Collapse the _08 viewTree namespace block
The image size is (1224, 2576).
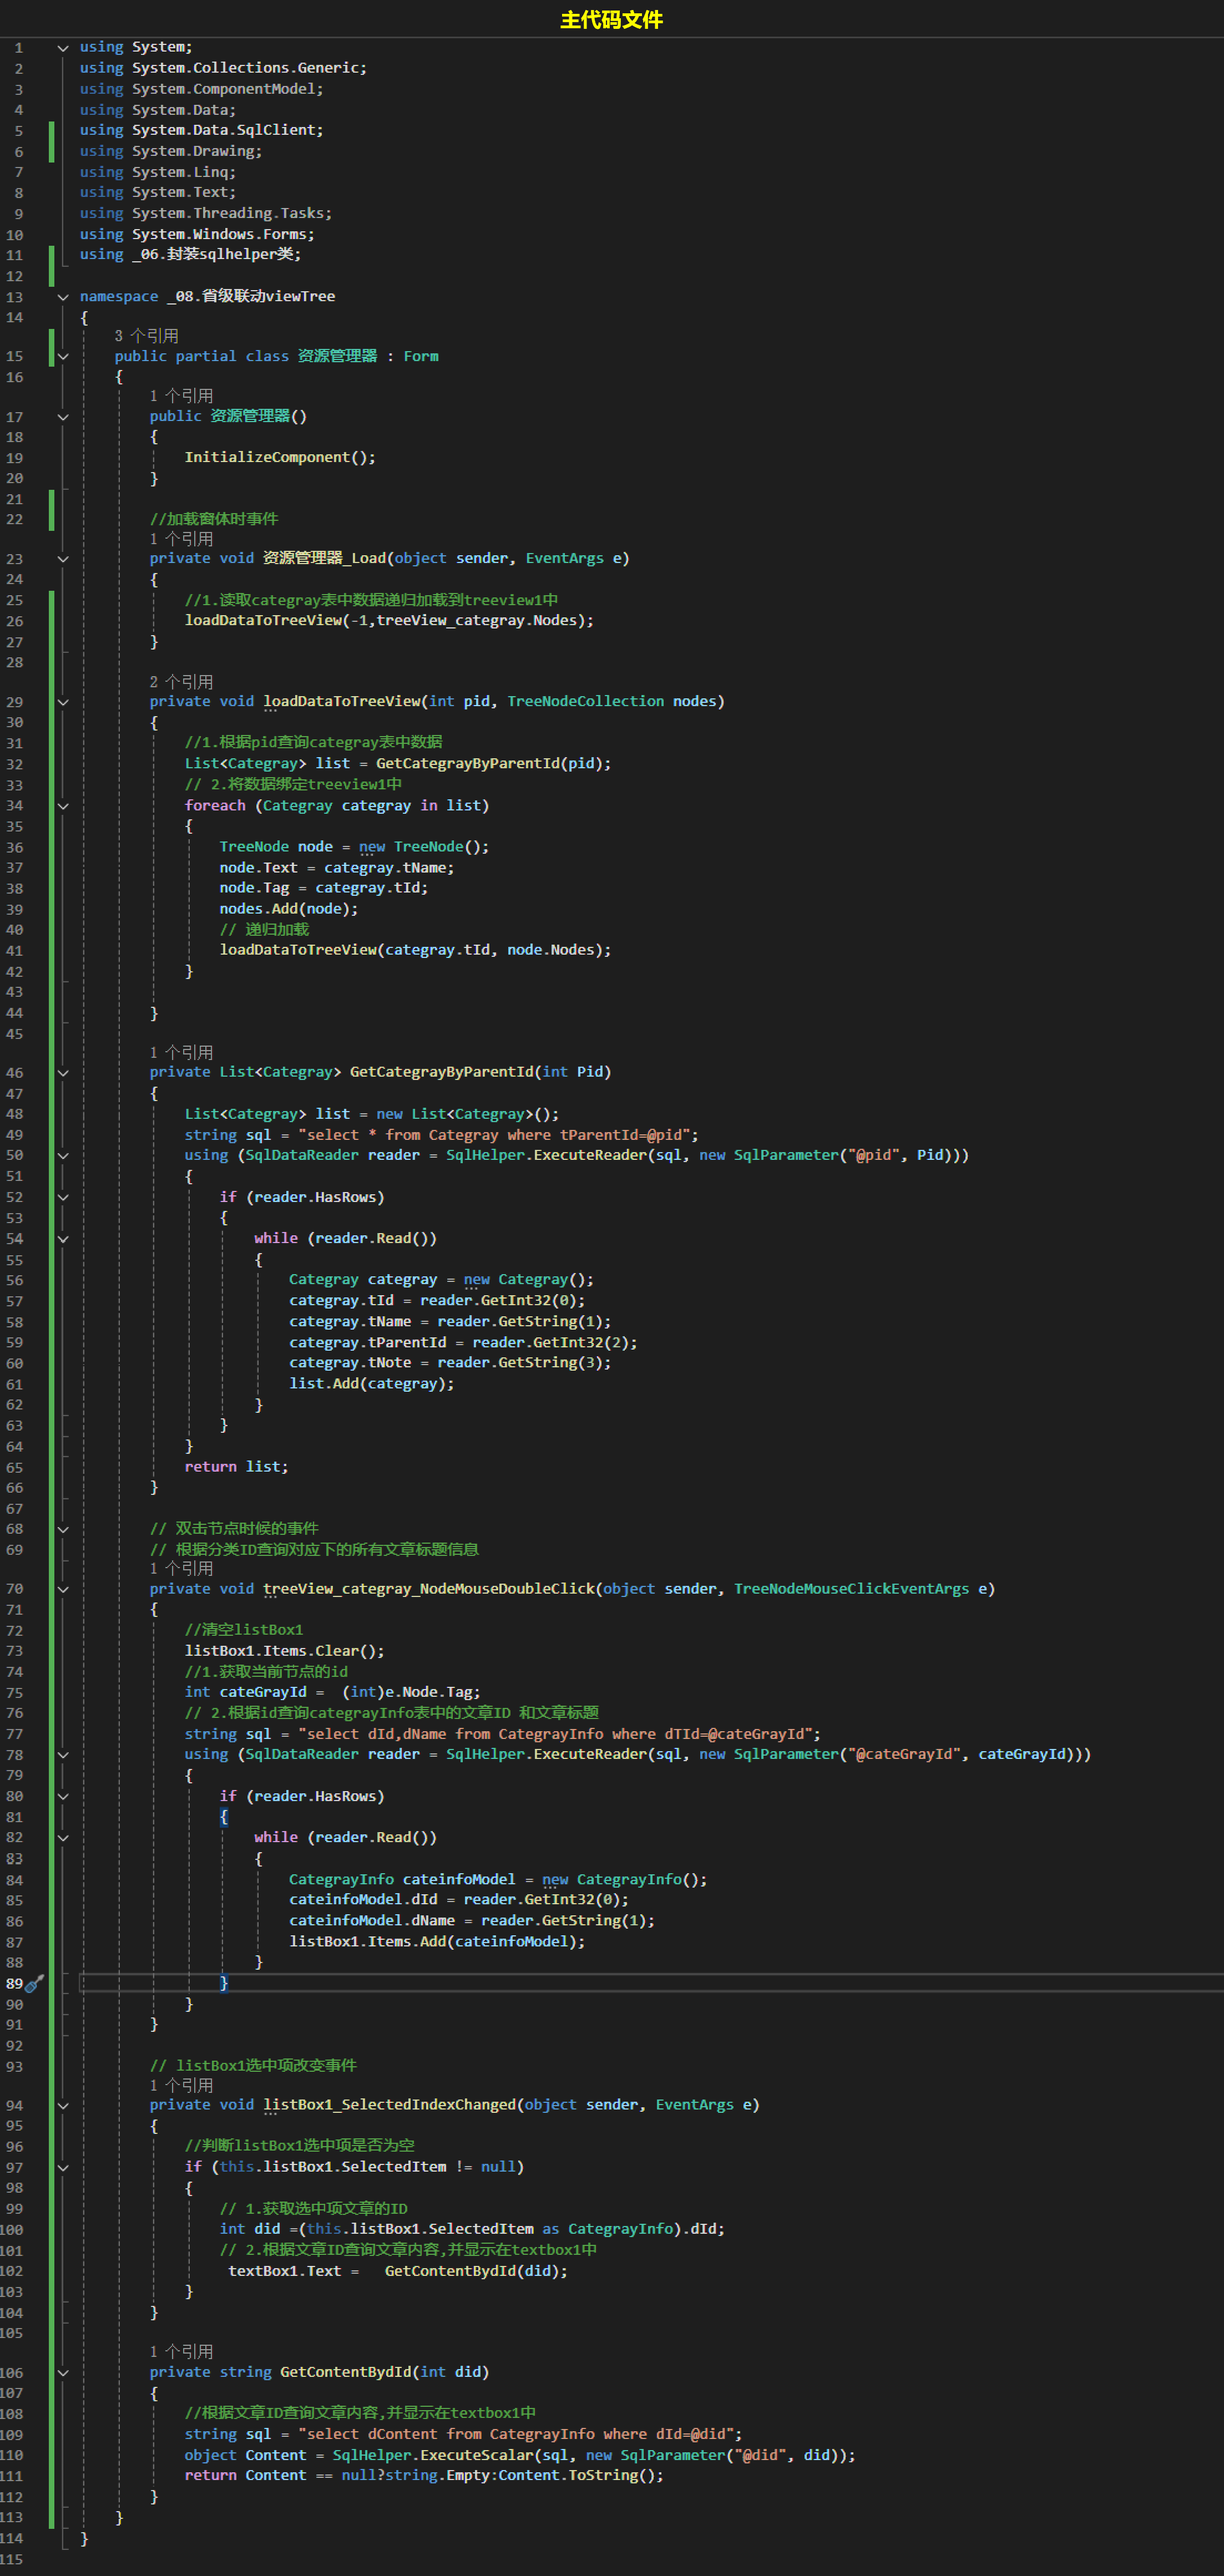click(x=63, y=297)
